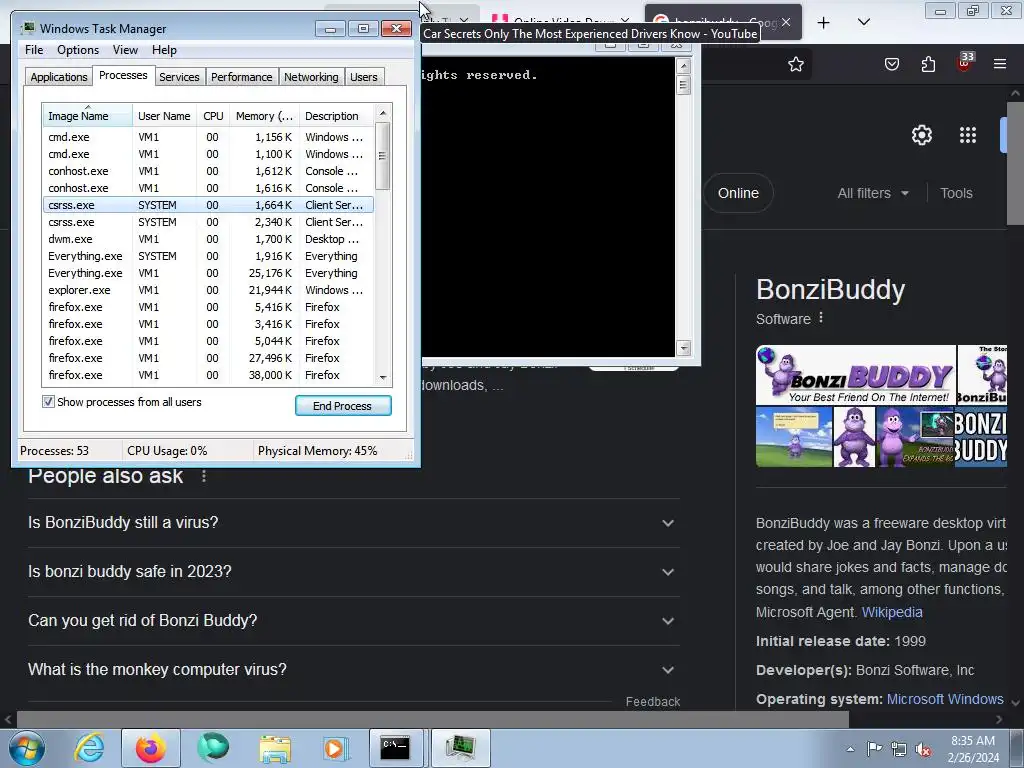Follow the Wikipedia link in the BonziBuddy panel
This screenshot has height=768, width=1024.
pyautogui.click(x=892, y=612)
